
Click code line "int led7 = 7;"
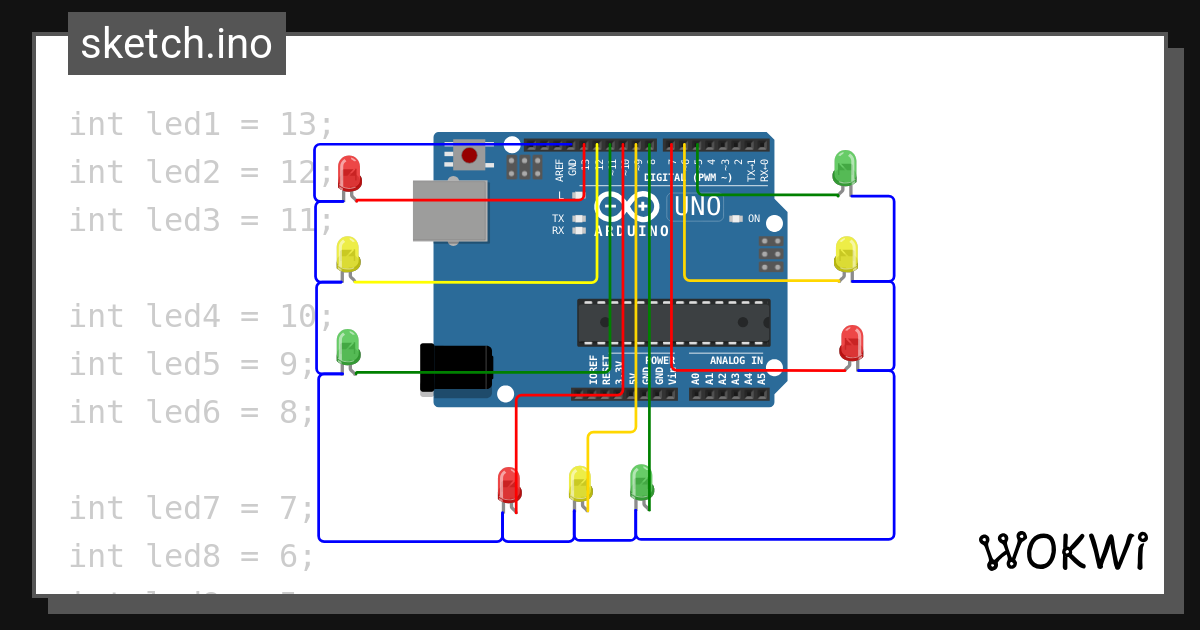pyautogui.click(x=191, y=509)
